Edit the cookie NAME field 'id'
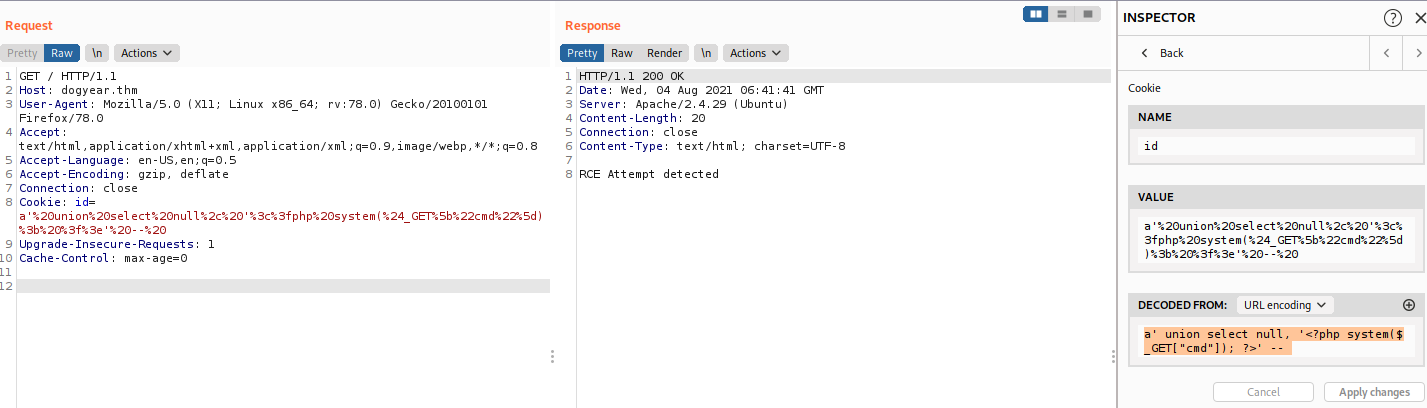Viewport: 1427px width, 408px height. click(1277, 146)
